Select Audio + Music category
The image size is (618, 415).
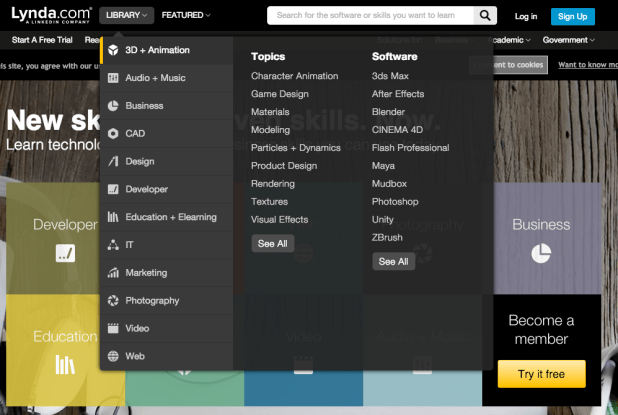166,78
